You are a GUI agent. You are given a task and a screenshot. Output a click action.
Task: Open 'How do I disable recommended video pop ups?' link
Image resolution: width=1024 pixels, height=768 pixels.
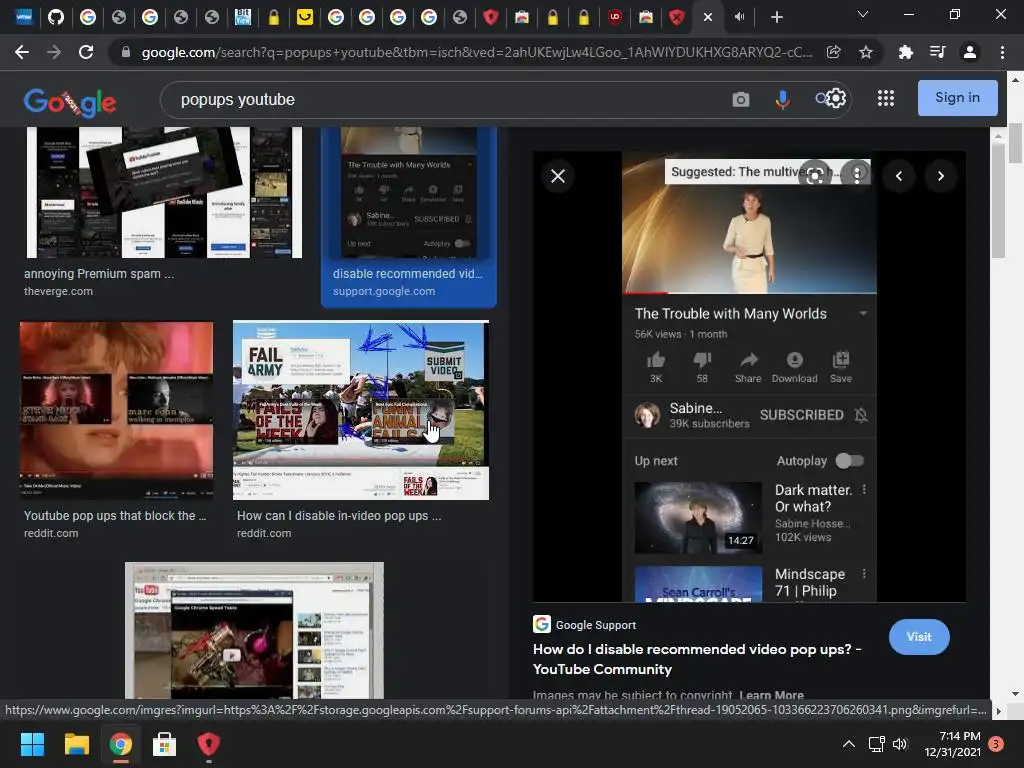697,659
